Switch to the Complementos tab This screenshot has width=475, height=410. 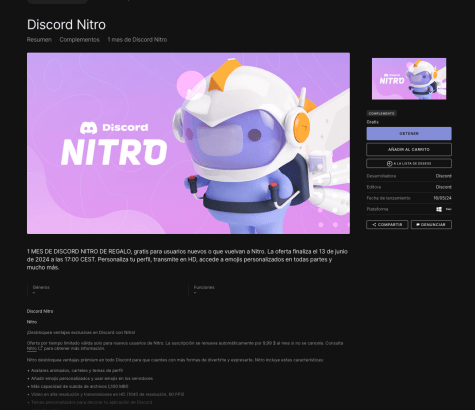[x=79, y=40]
